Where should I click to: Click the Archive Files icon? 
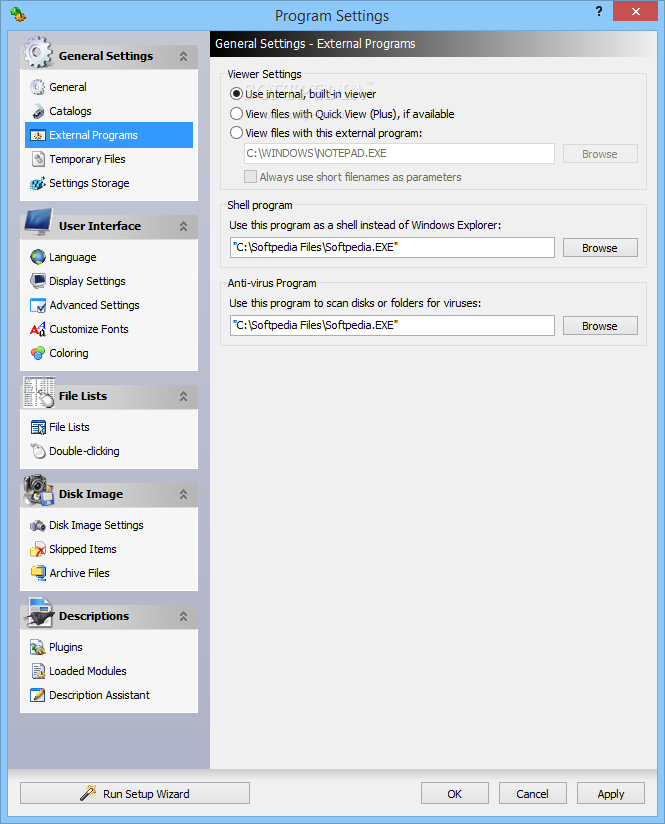pos(37,573)
